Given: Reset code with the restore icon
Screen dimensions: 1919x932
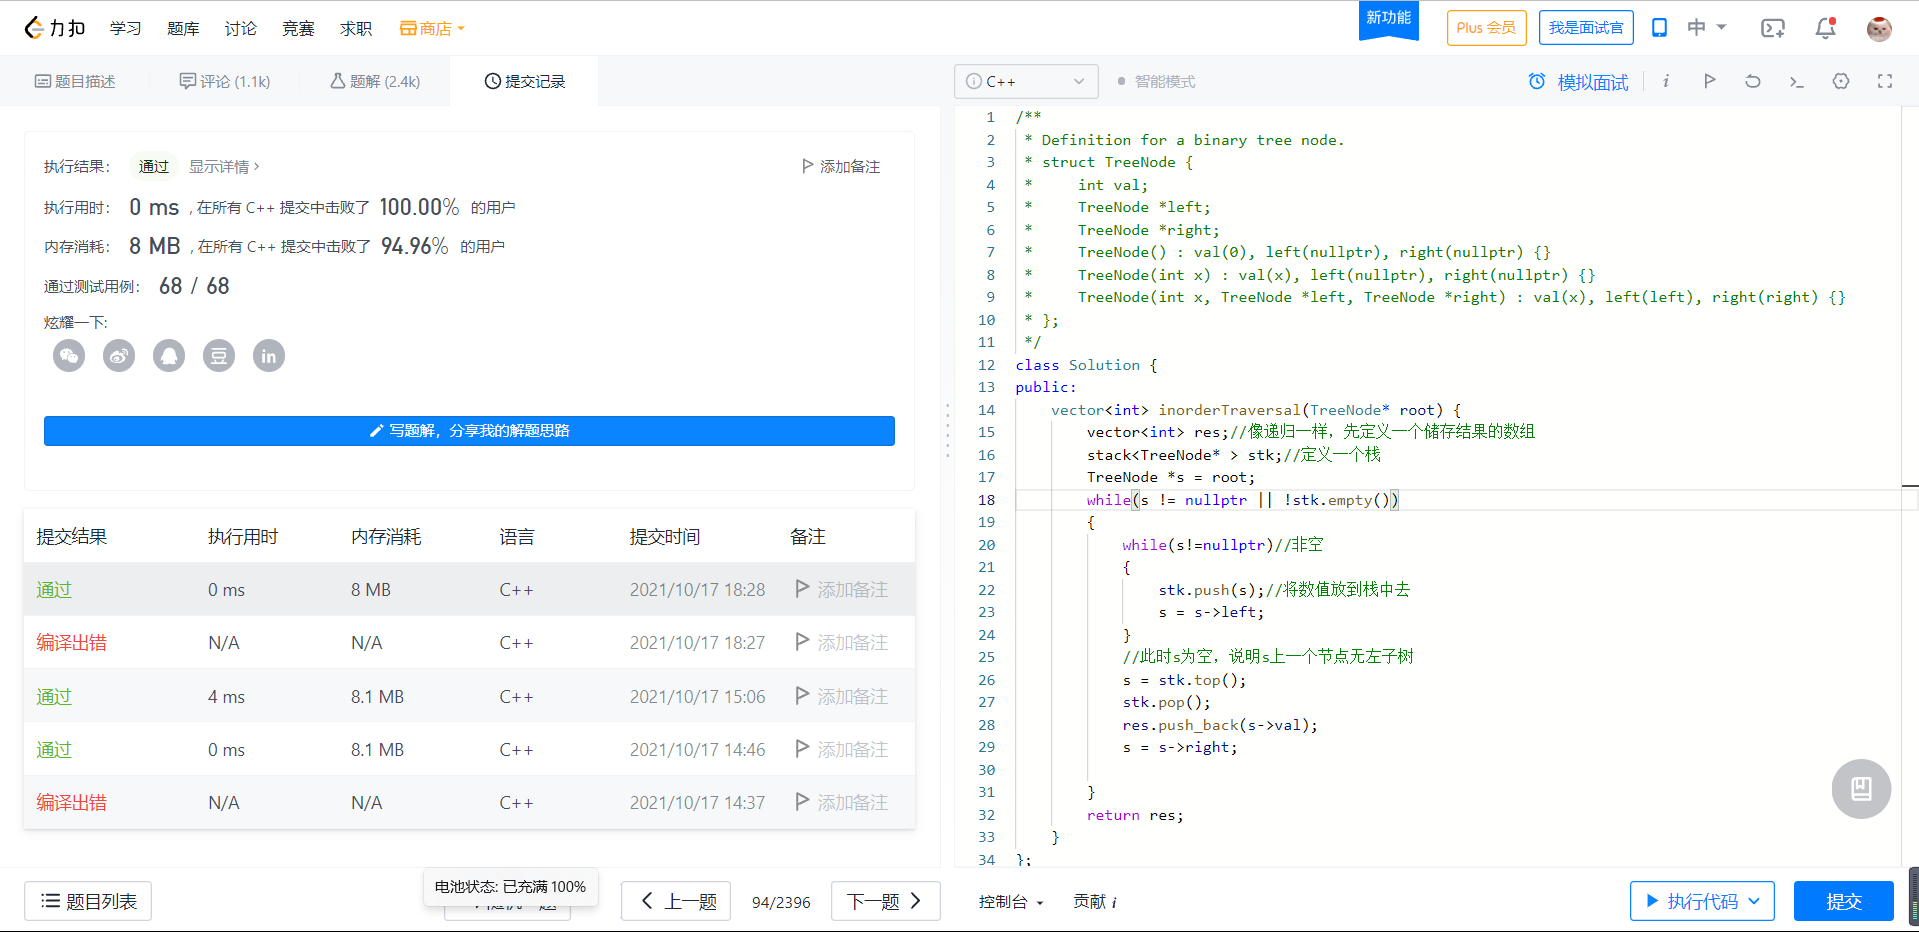Looking at the screenshot, I should (x=1753, y=81).
